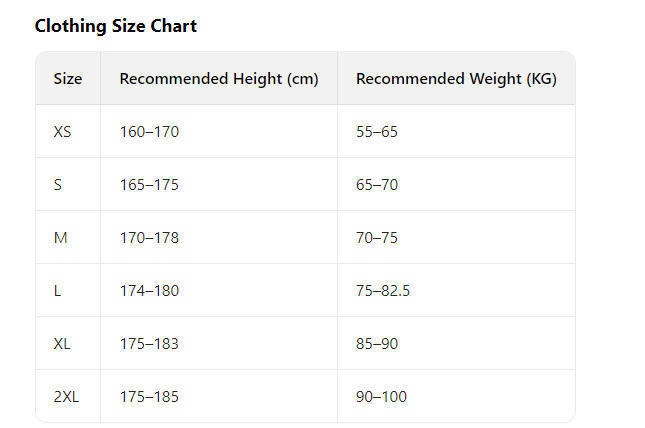Select the 165–175 height value

click(149, 184)
